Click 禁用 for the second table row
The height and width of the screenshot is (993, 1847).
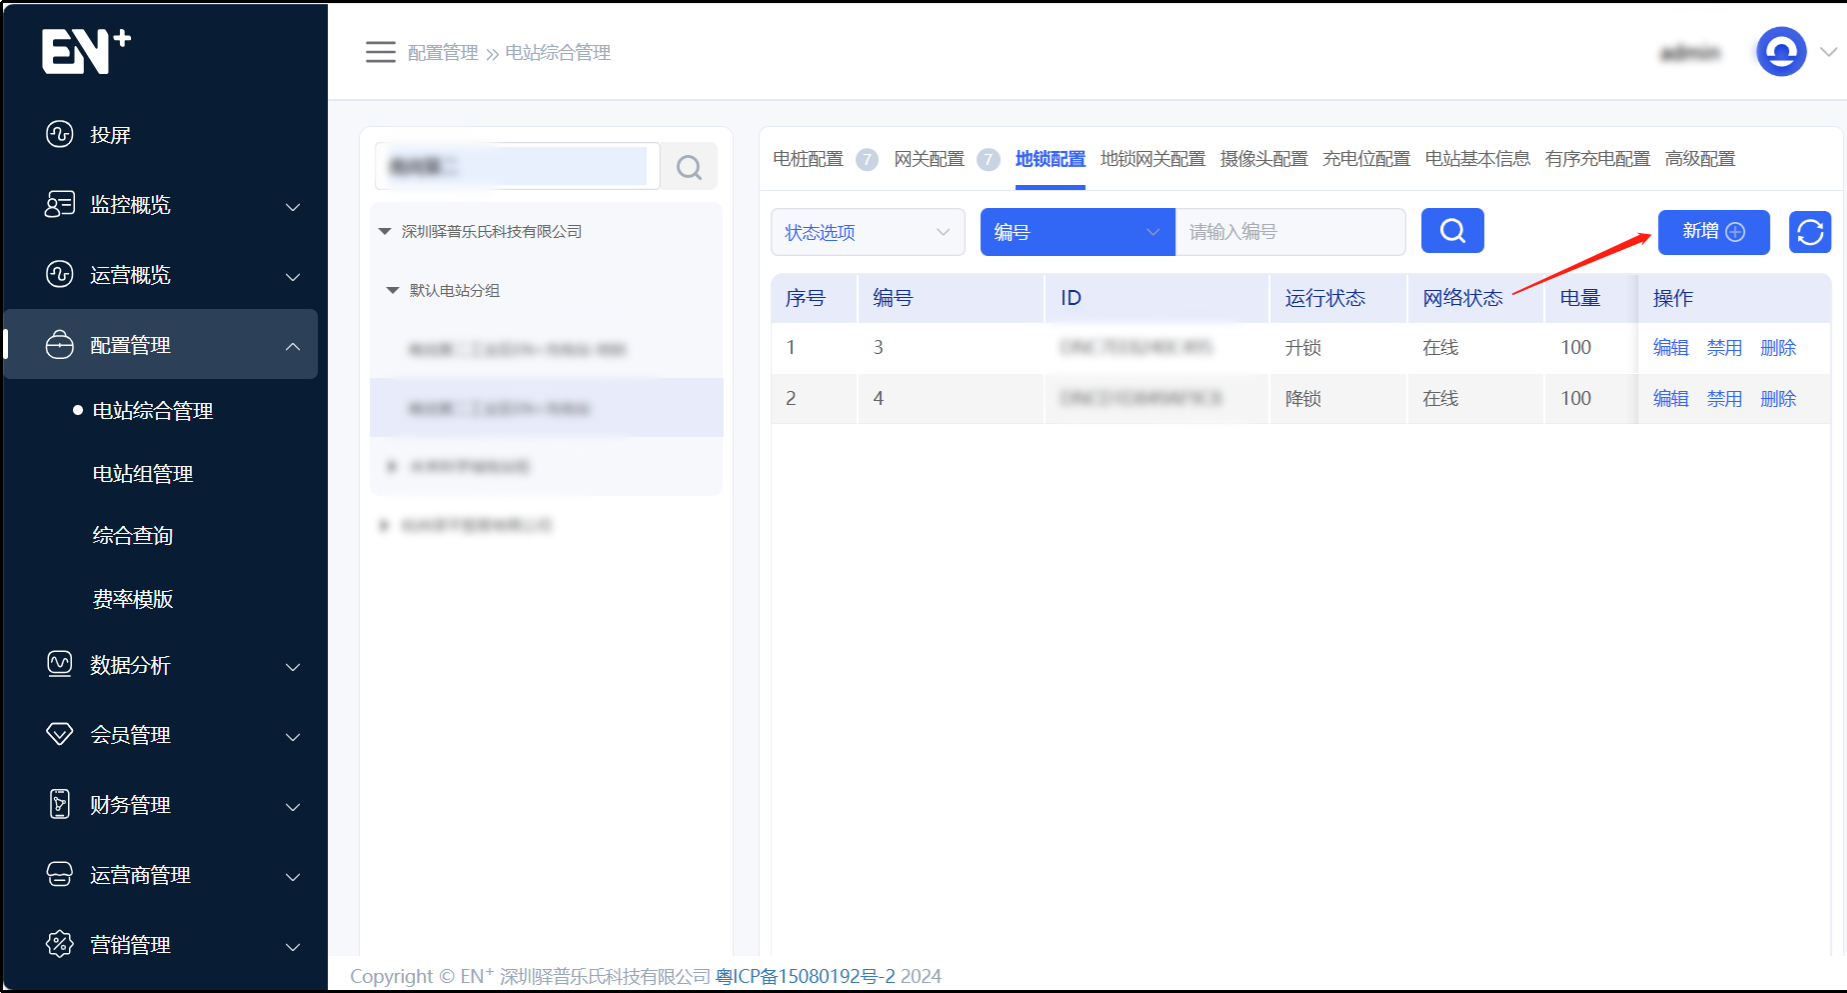click(1724, 399)
